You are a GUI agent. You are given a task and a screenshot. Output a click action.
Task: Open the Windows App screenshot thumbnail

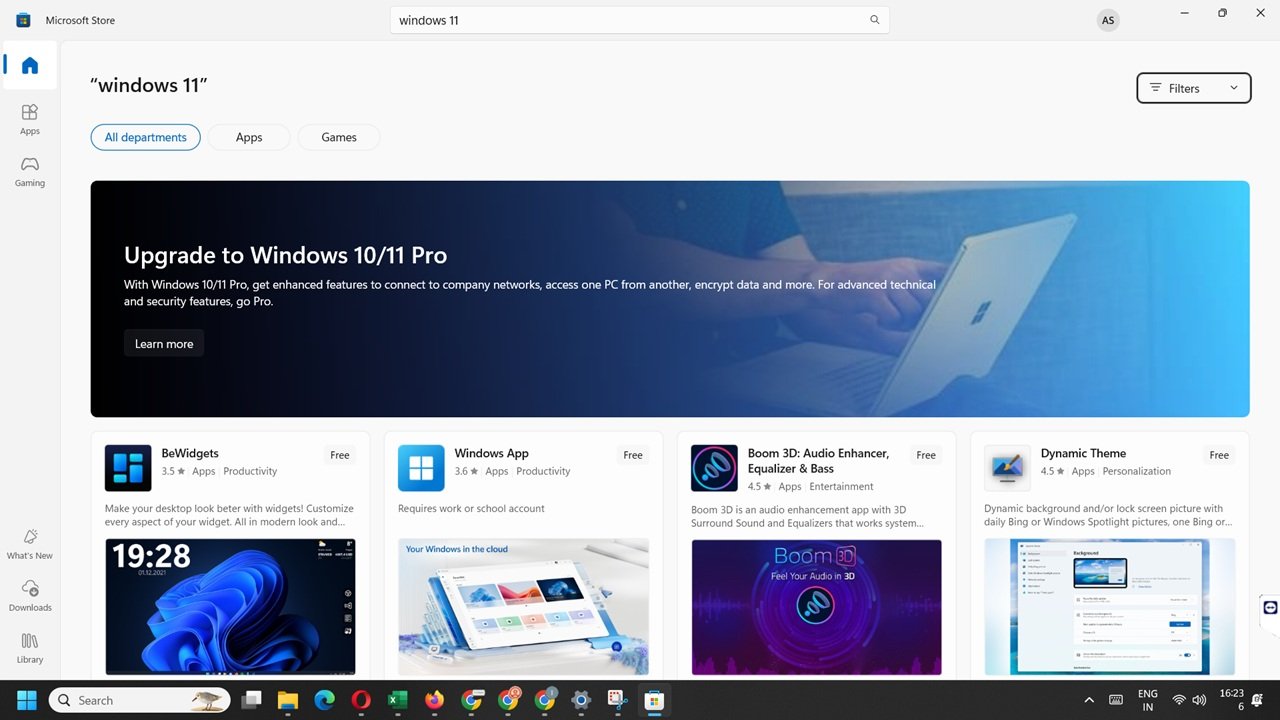(523, 607)
